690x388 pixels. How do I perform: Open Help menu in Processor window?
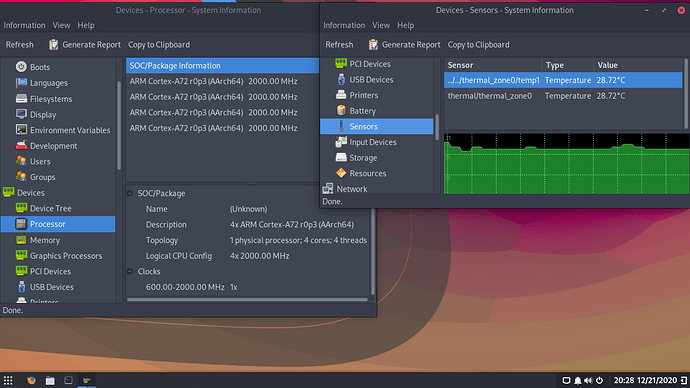point(86,25)
